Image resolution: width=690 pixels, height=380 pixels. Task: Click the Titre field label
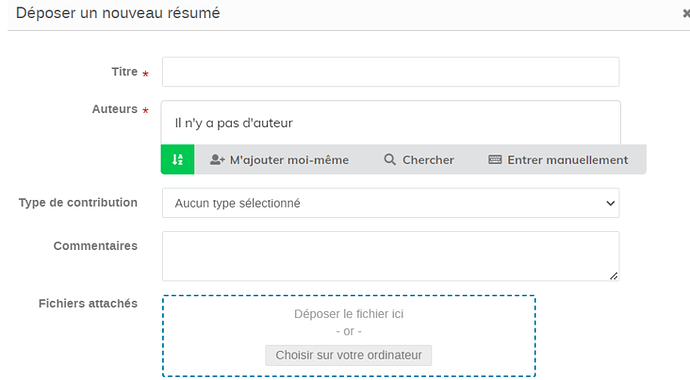pos(125,72)
